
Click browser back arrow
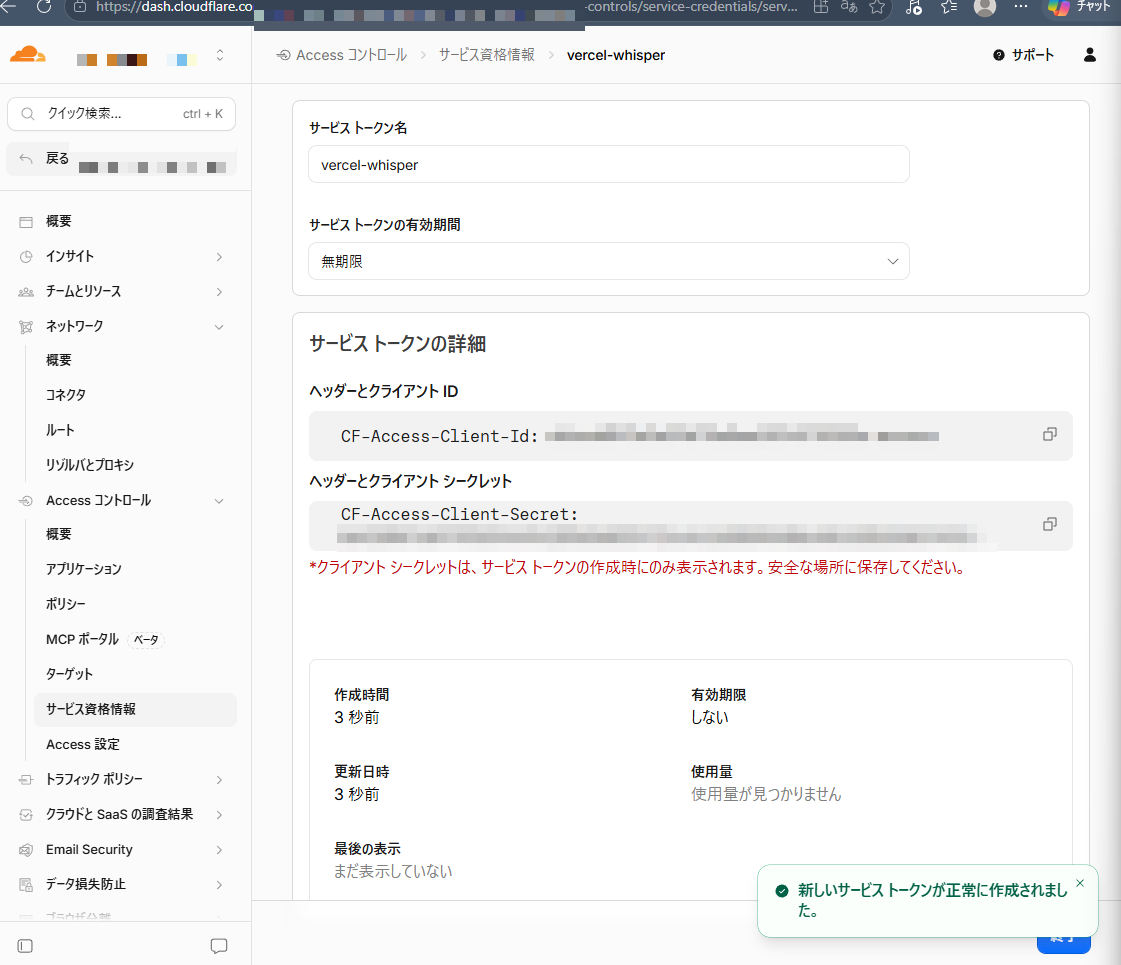tap(9, 6)
